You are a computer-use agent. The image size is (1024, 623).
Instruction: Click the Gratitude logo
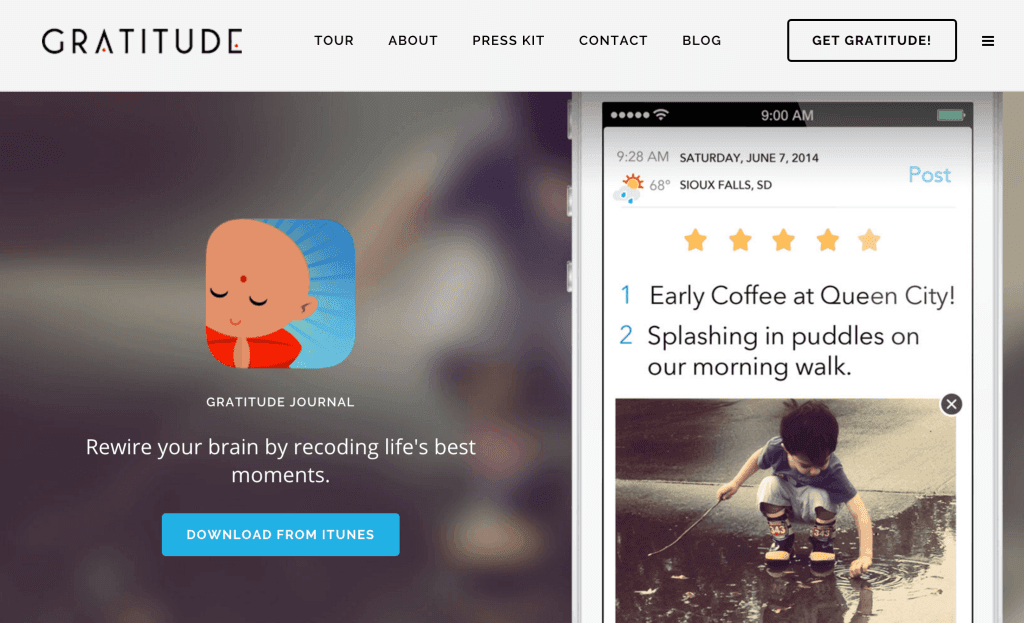coord(142,40)
